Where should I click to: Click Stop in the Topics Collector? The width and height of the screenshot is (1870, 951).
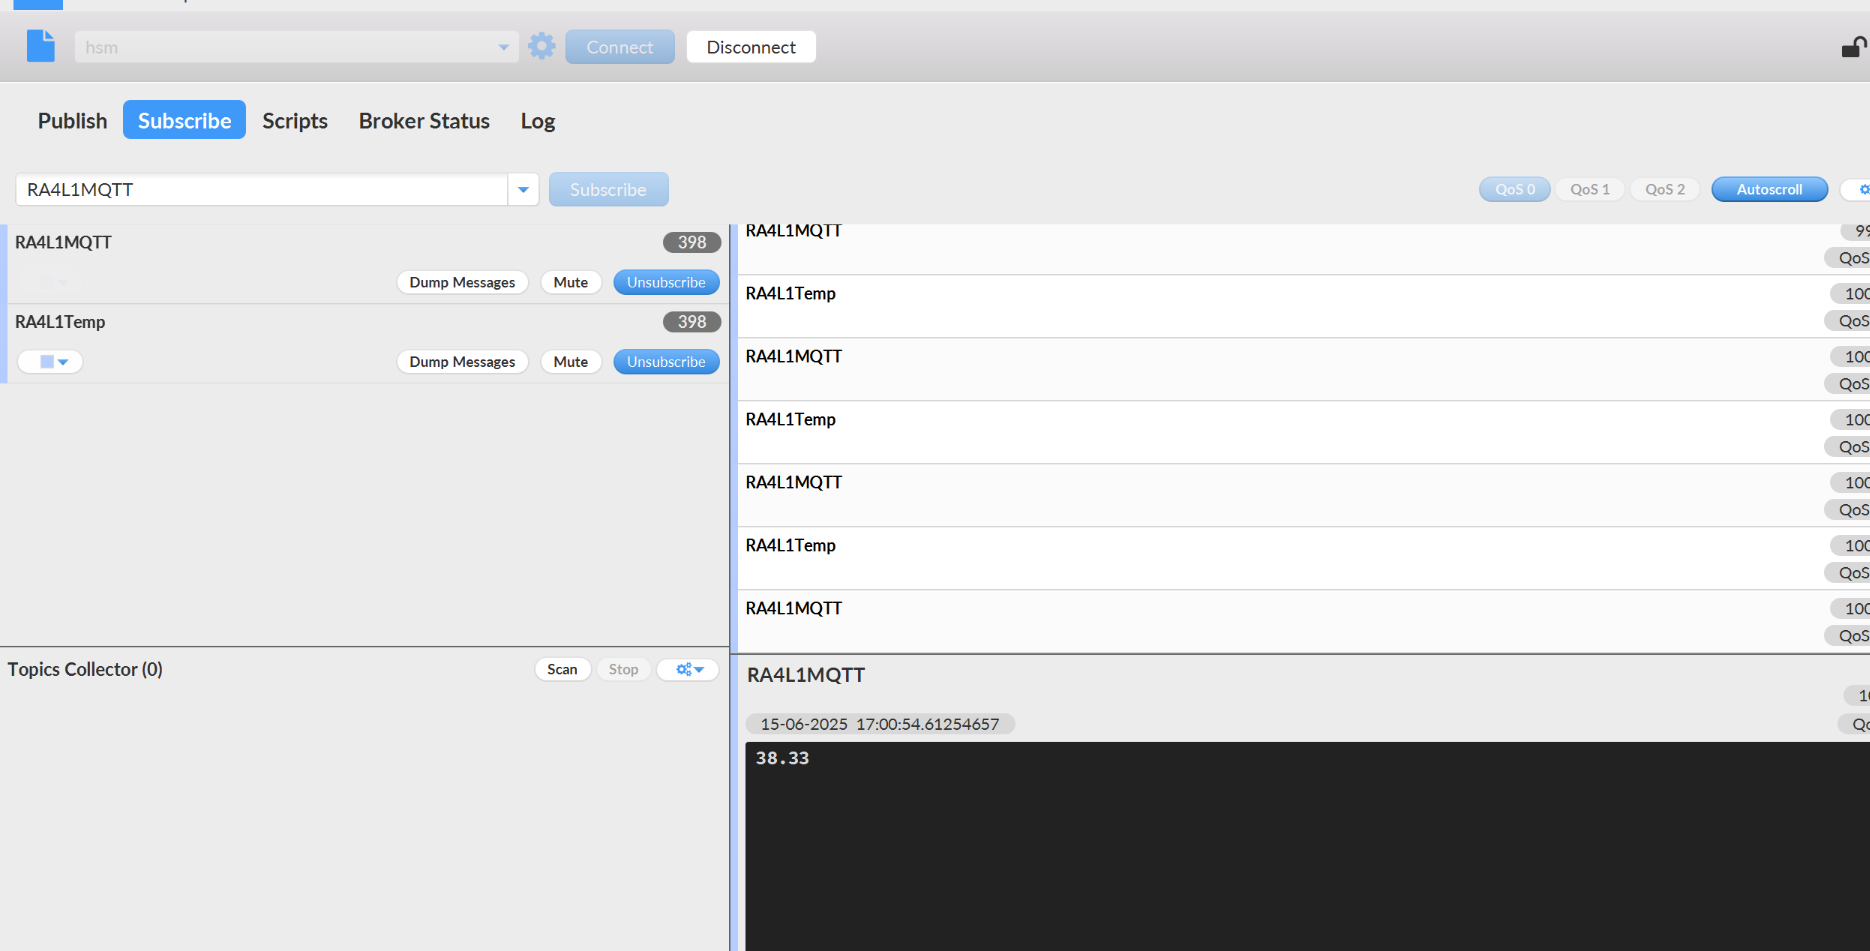[x=623, y=669]
